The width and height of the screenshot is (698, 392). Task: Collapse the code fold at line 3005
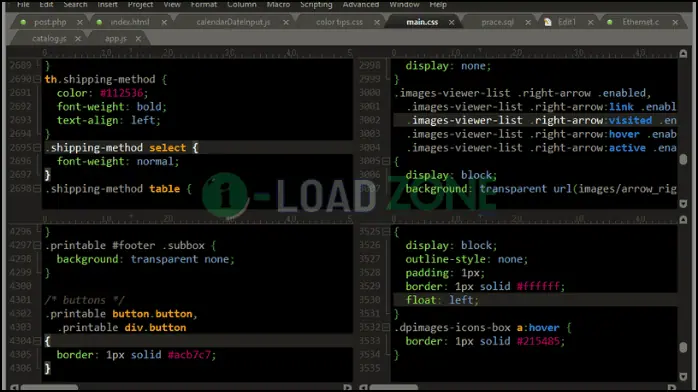pyautogui.click(x=386, y=161)
